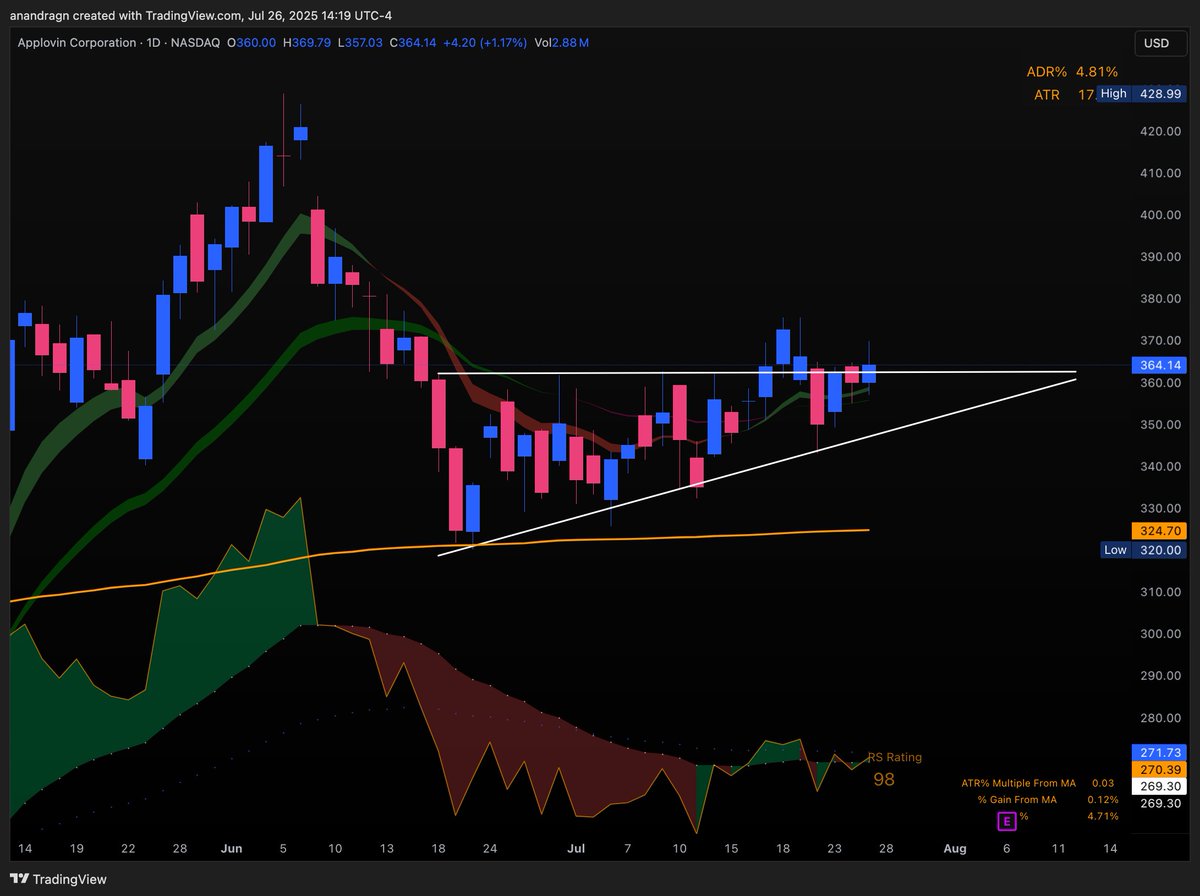Click the Vol 2.88M volume readout

[561, 43]
